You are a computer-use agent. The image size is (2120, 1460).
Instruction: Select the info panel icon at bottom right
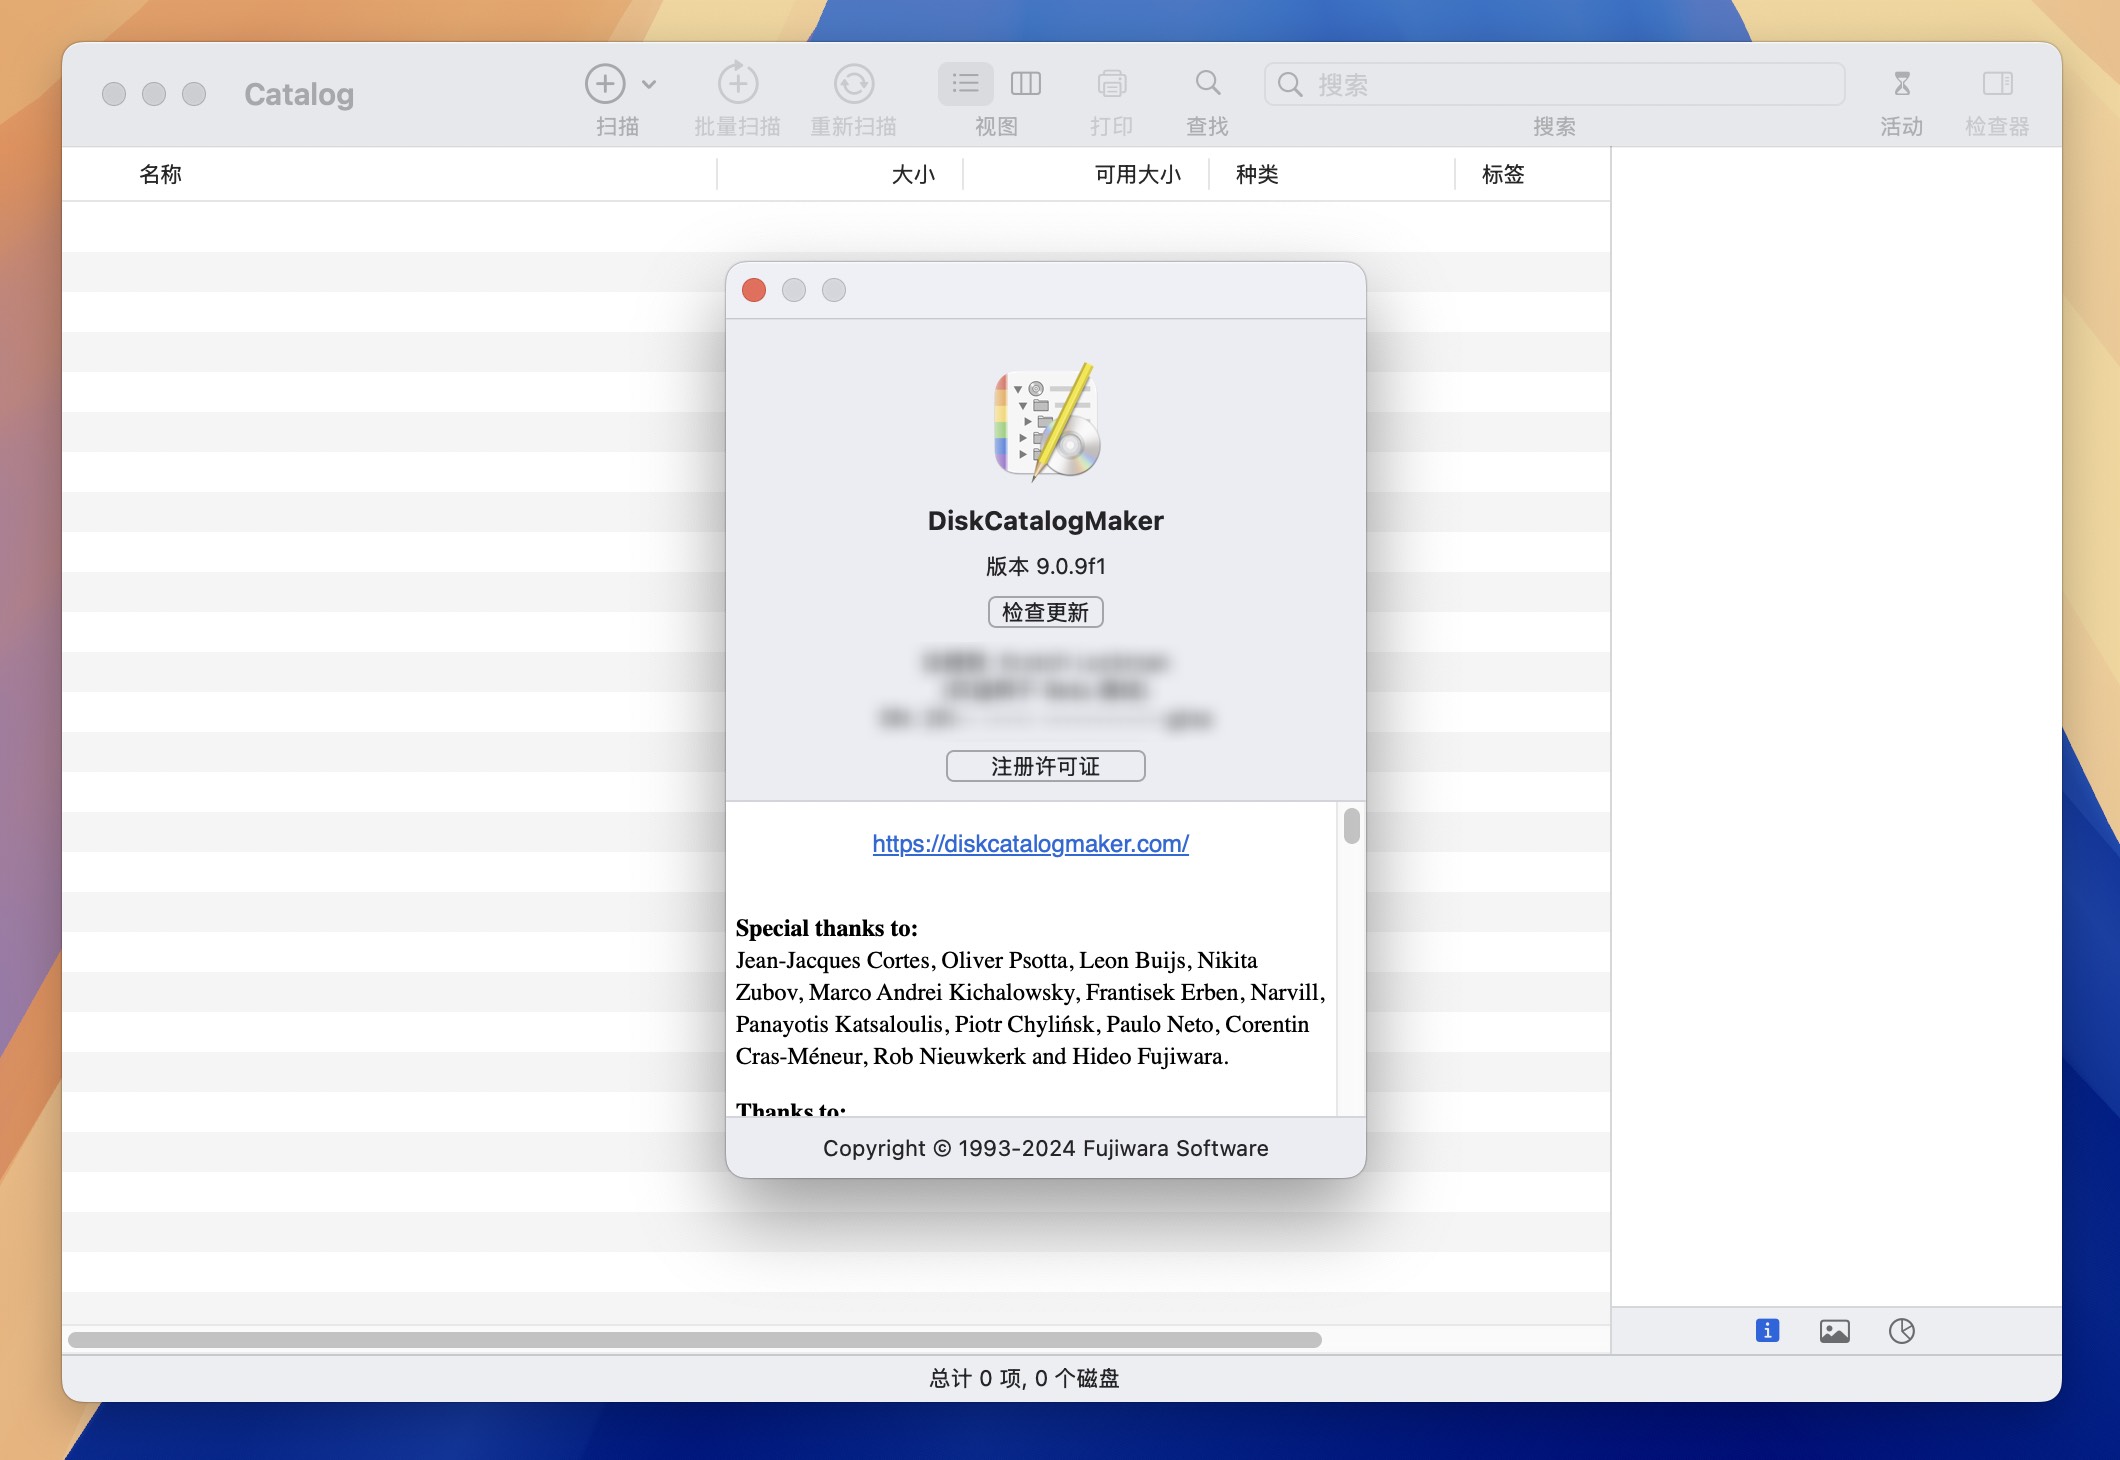pos(1766,1331)
